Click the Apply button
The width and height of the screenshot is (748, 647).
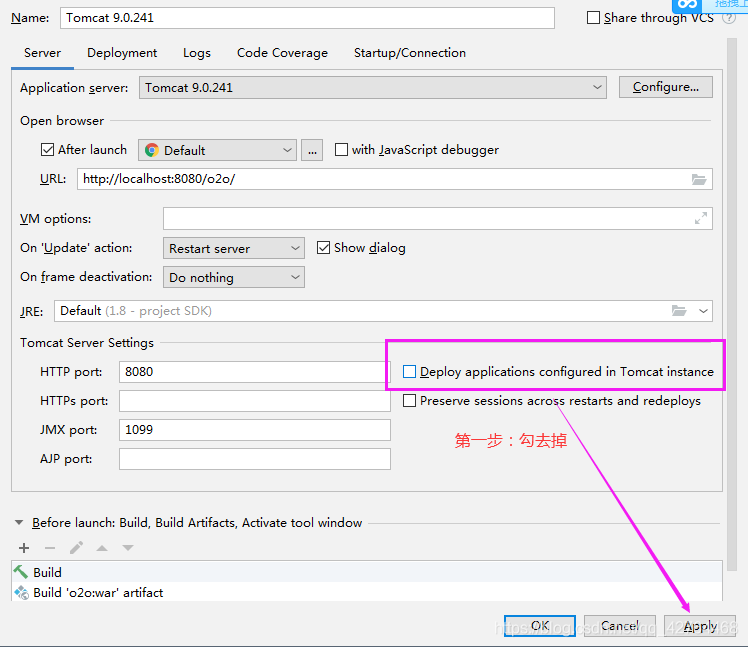coord(700,626)
